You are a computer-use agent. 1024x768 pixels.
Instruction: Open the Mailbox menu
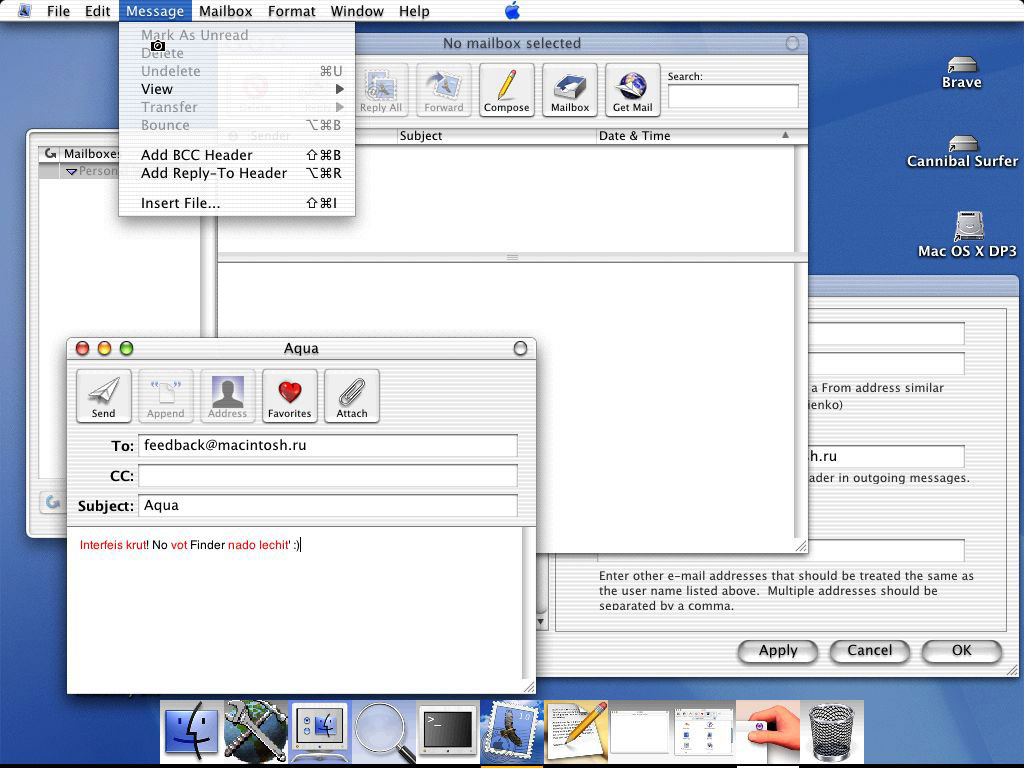pyautogui.click(x=225, y=11)
